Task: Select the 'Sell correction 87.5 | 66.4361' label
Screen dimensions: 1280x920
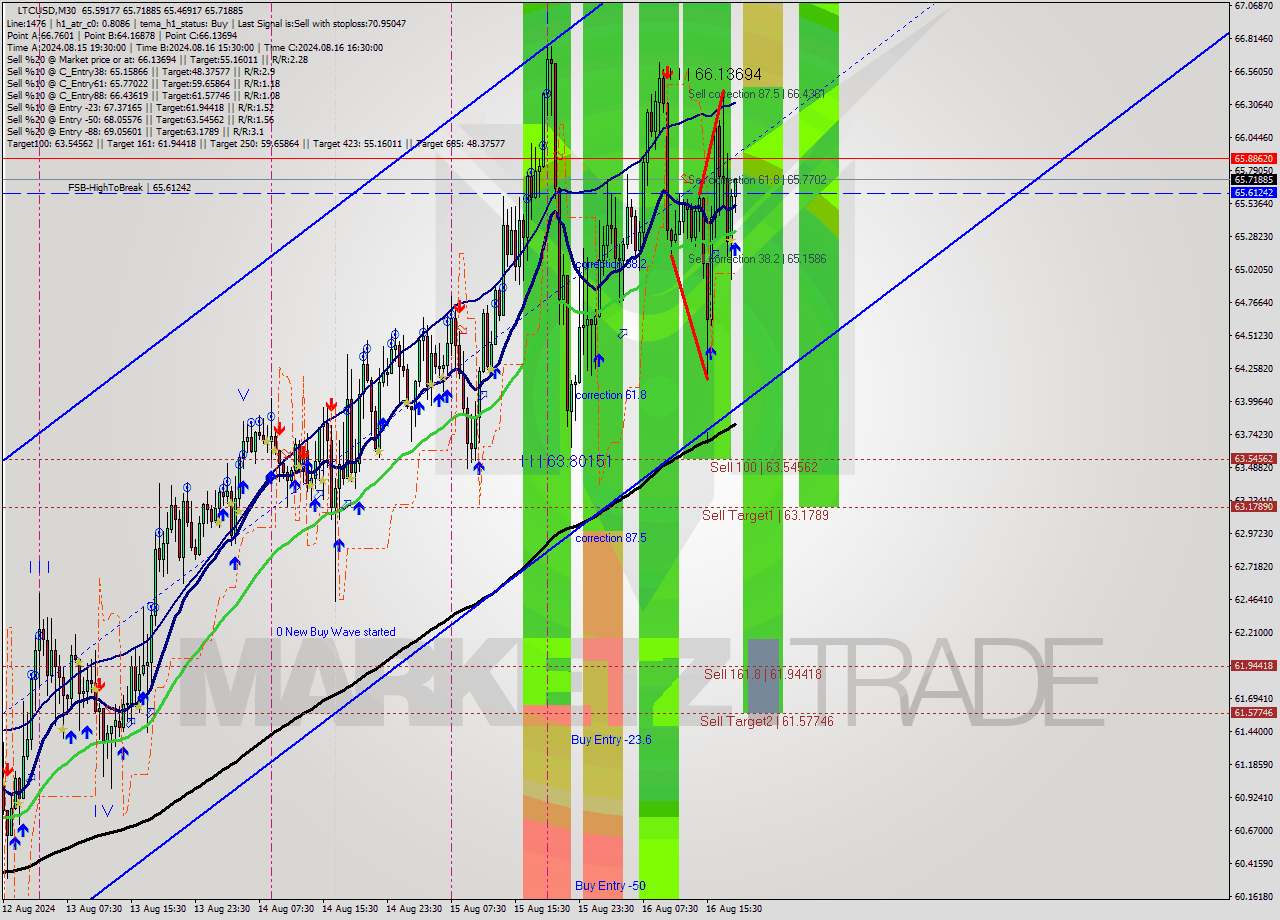Action: 756,93
